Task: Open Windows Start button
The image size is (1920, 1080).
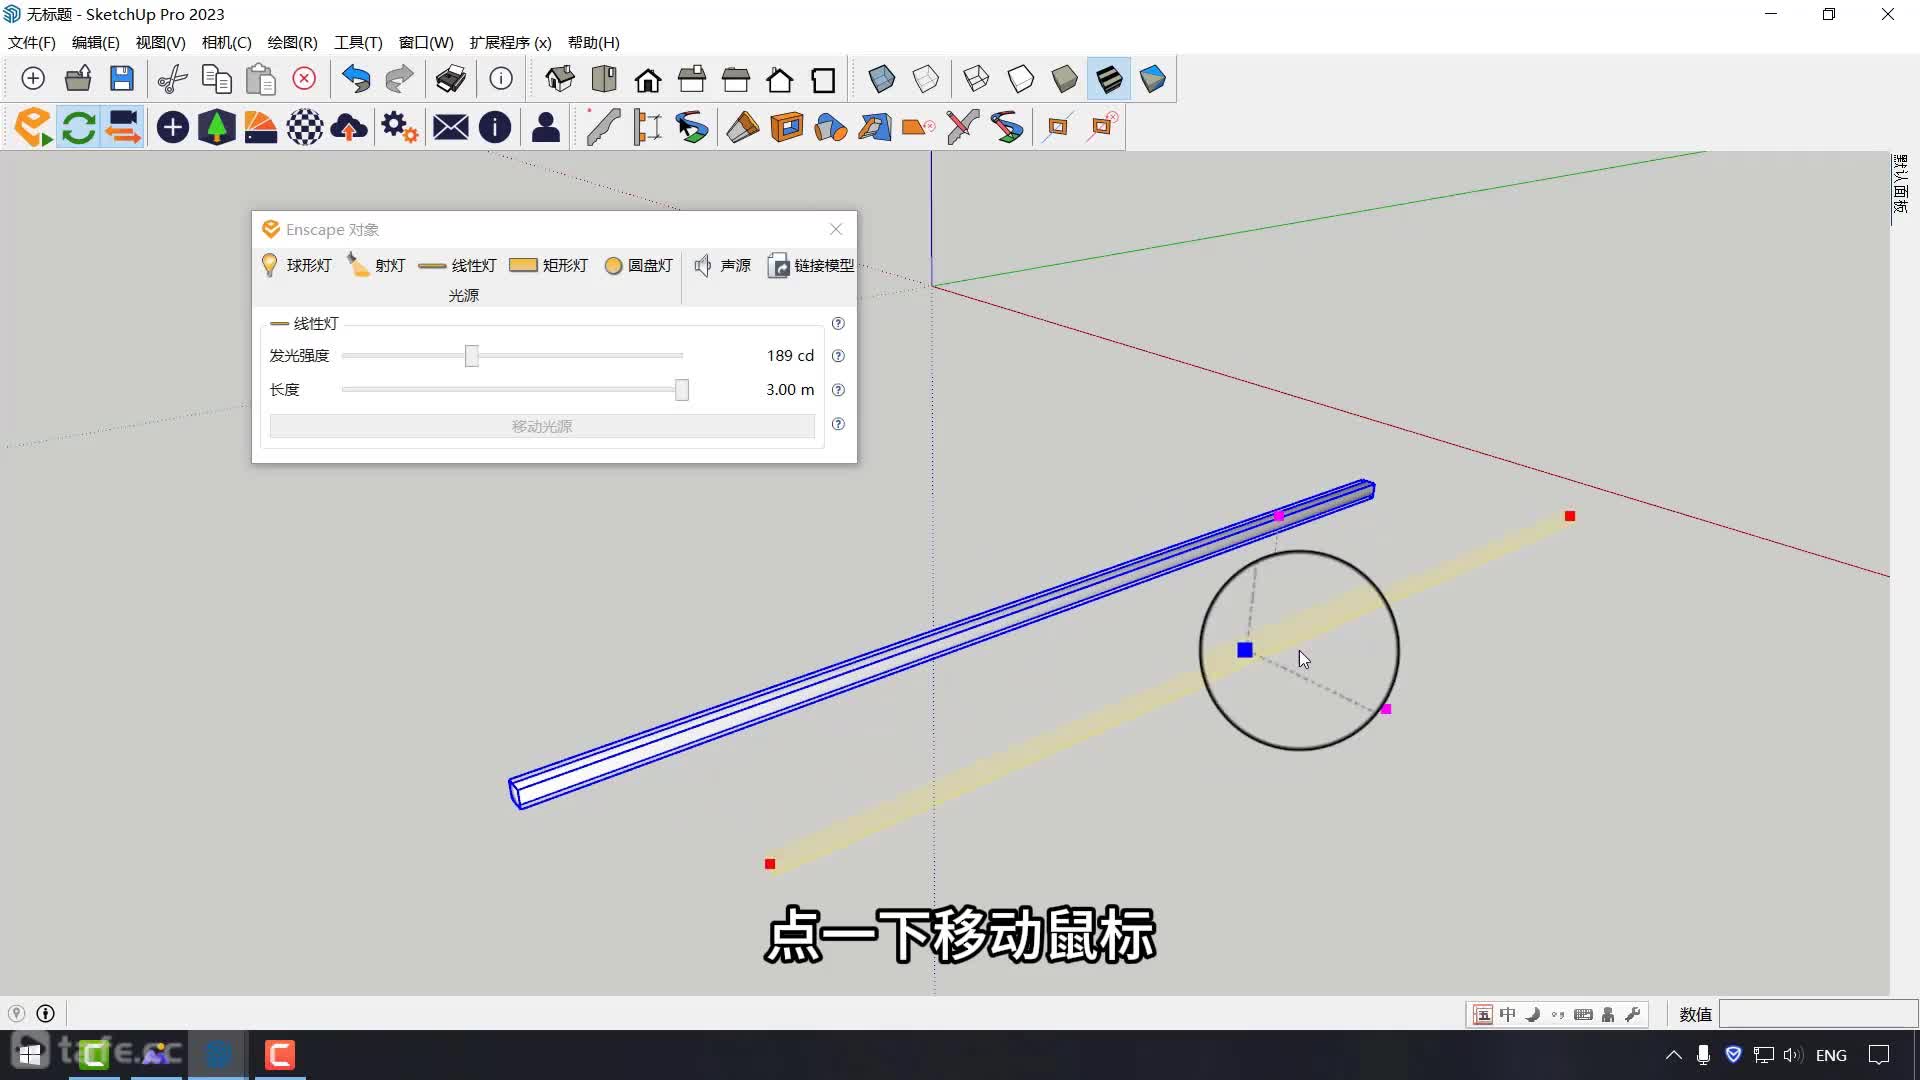Action: (x=29, y=1055)
